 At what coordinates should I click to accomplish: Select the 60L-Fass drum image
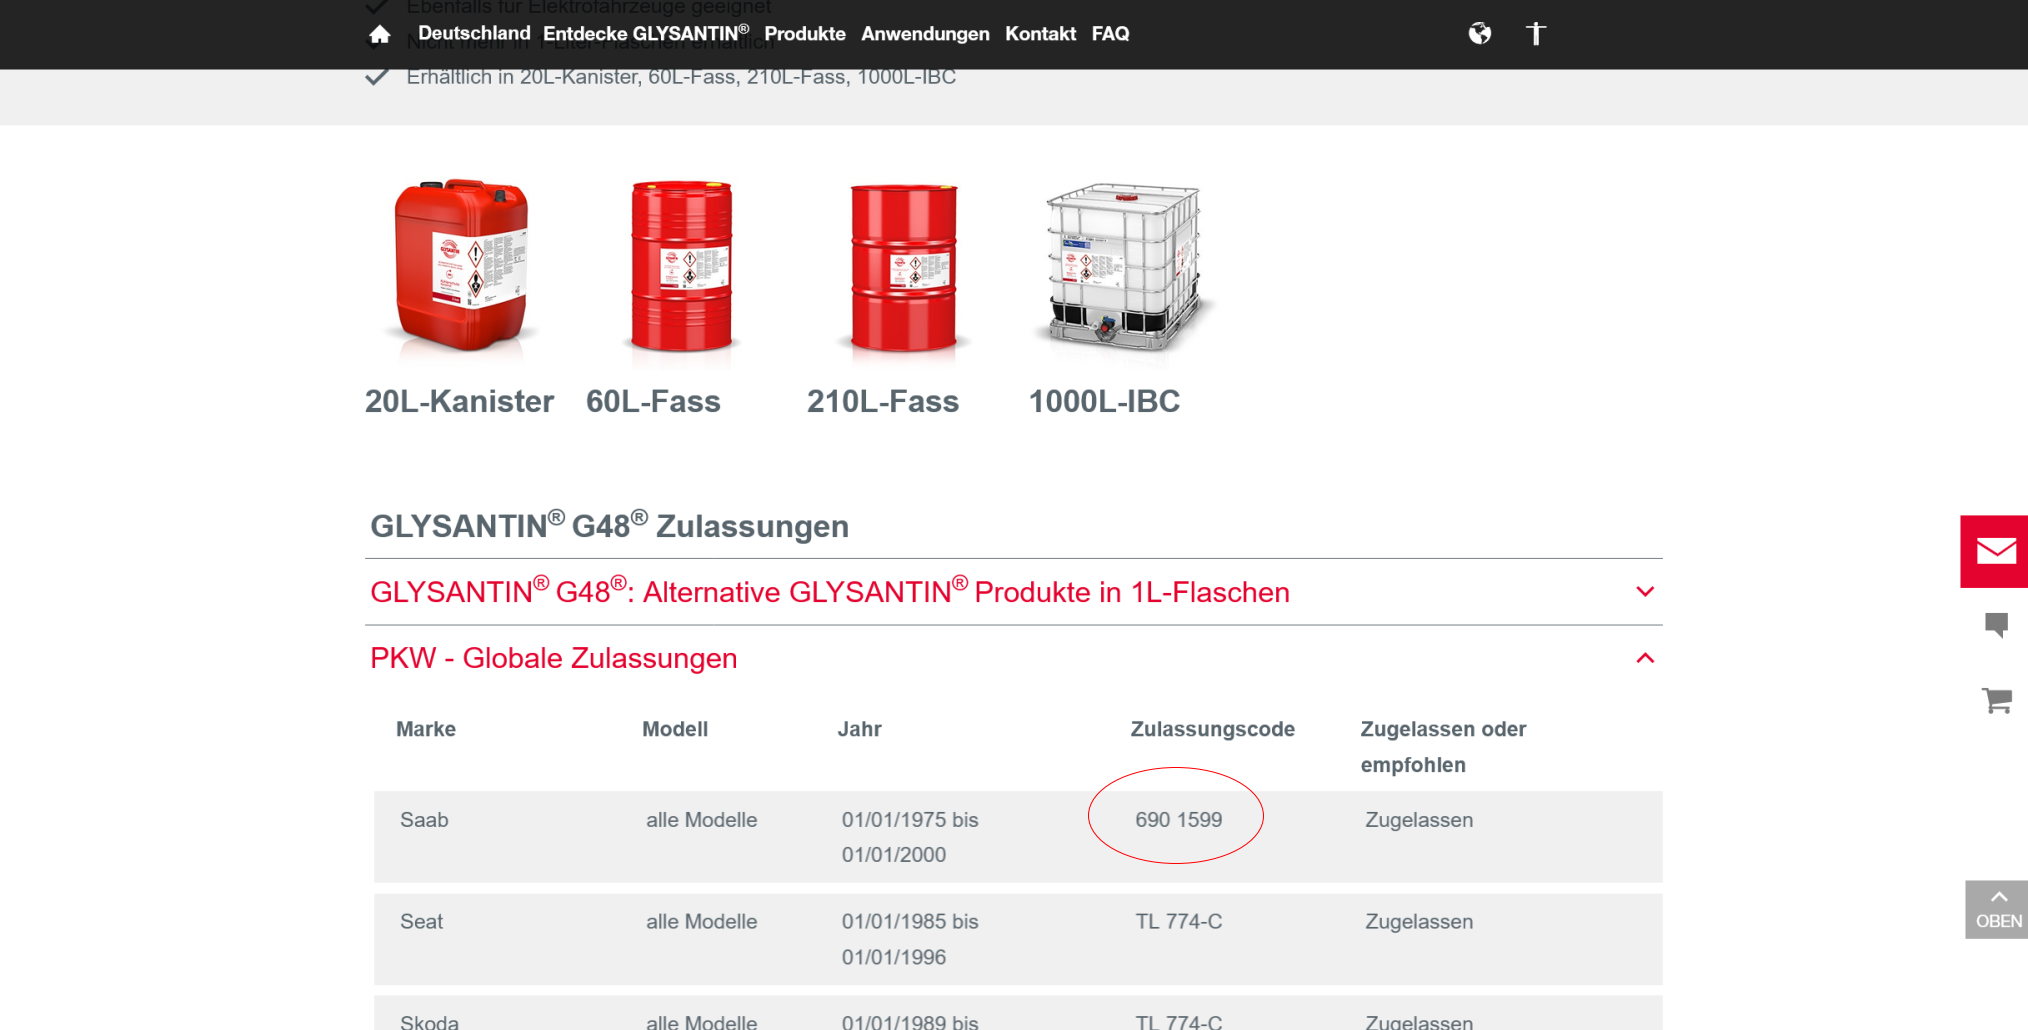click(682, 266)
